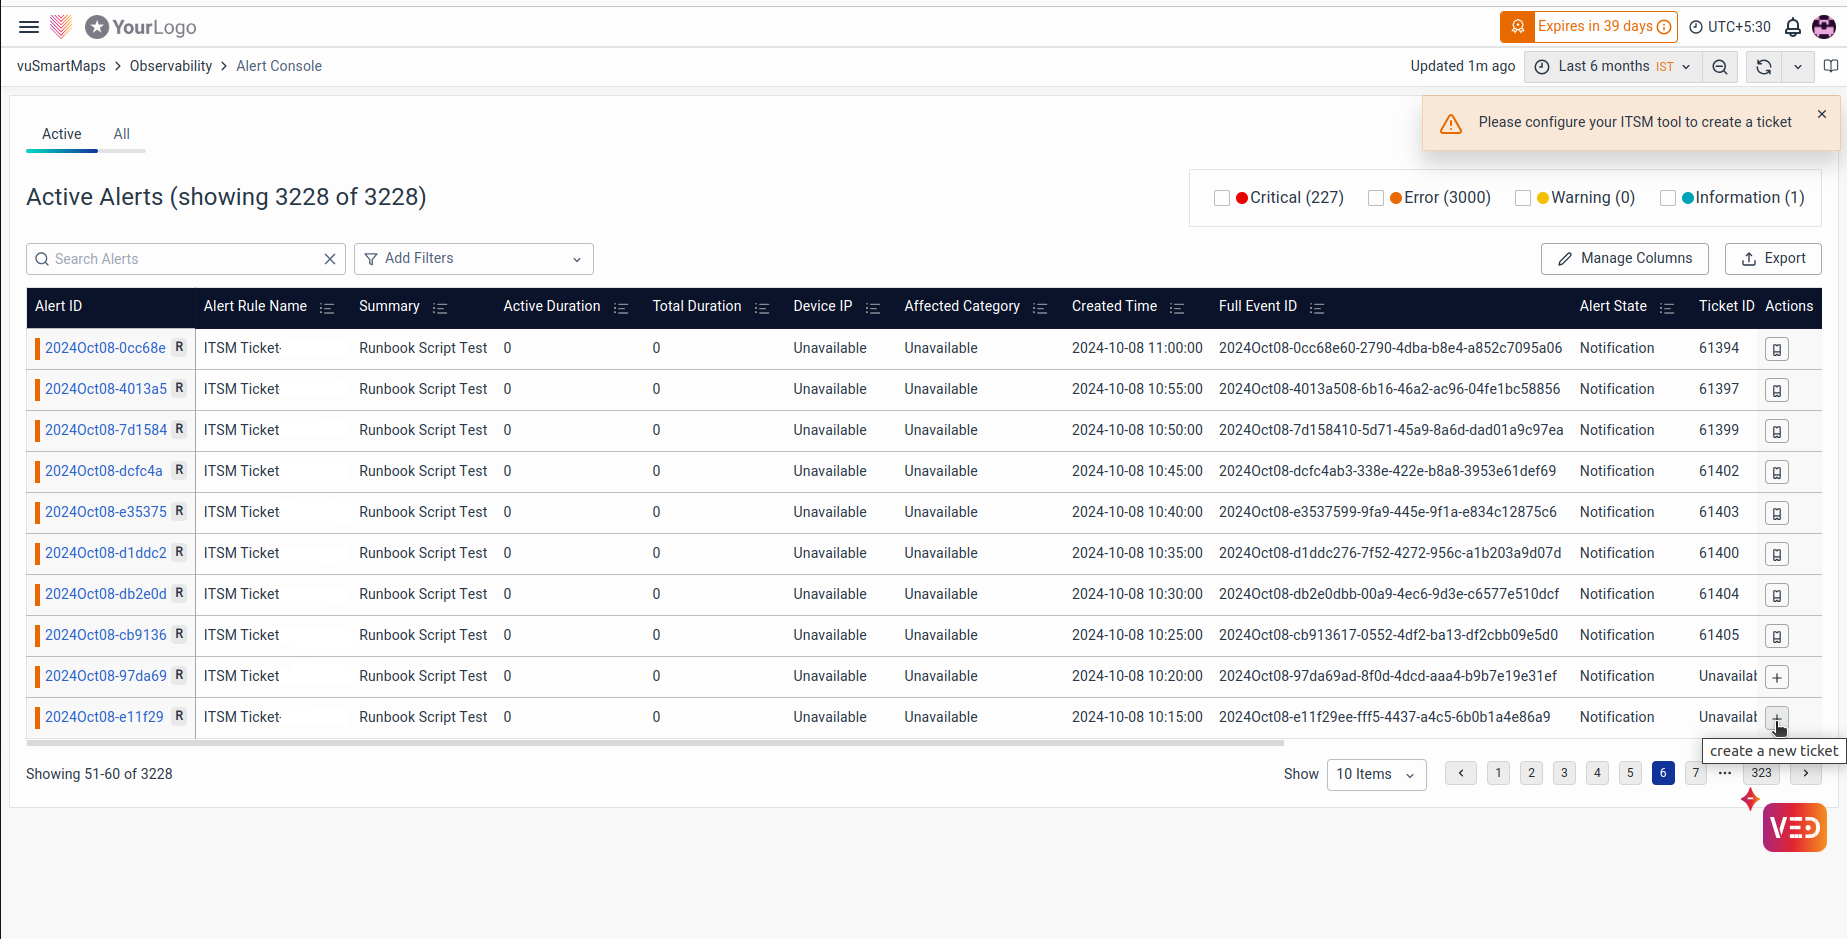Expand the Add Filters dropdown
1847x939 pixels.
click(474, 259)
